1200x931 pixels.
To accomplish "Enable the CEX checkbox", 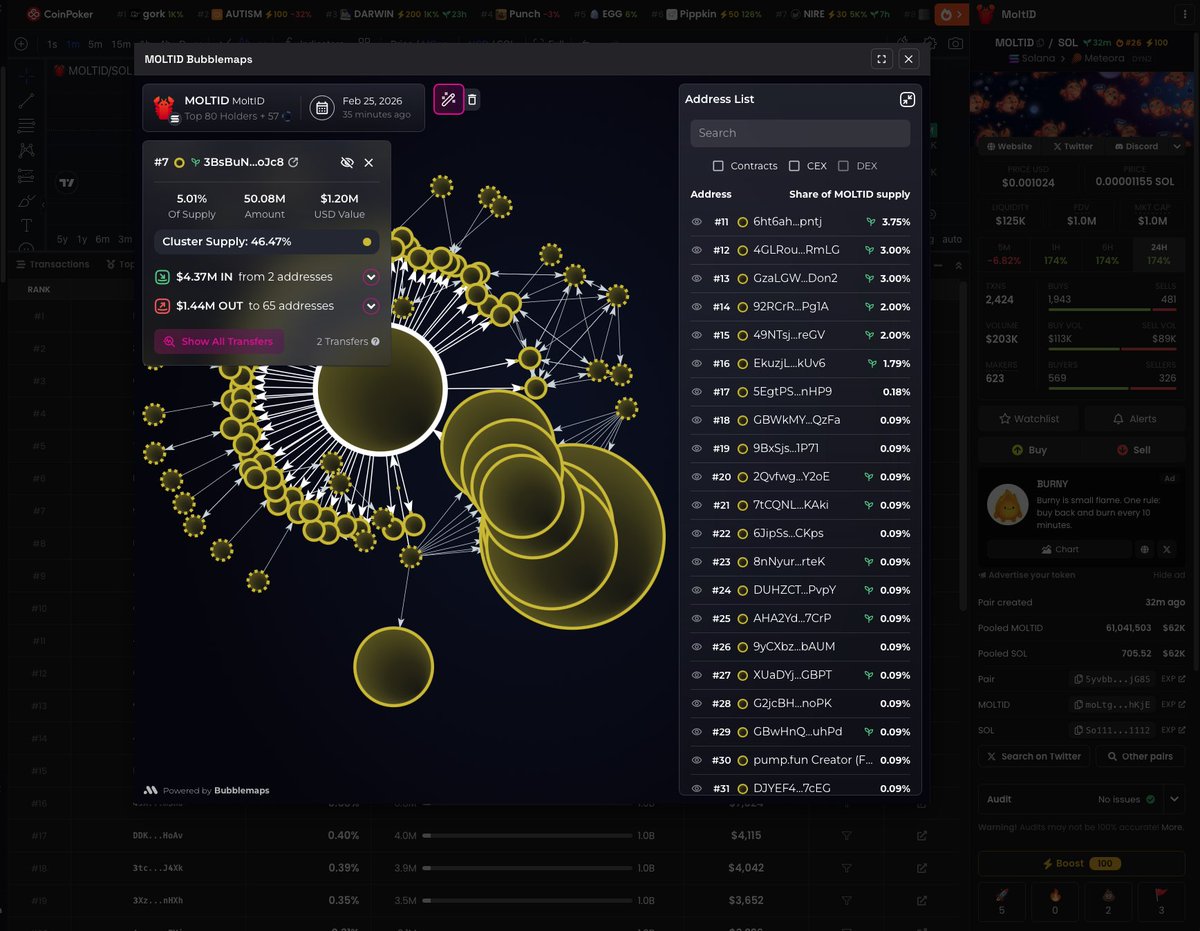I will [794, 166].
